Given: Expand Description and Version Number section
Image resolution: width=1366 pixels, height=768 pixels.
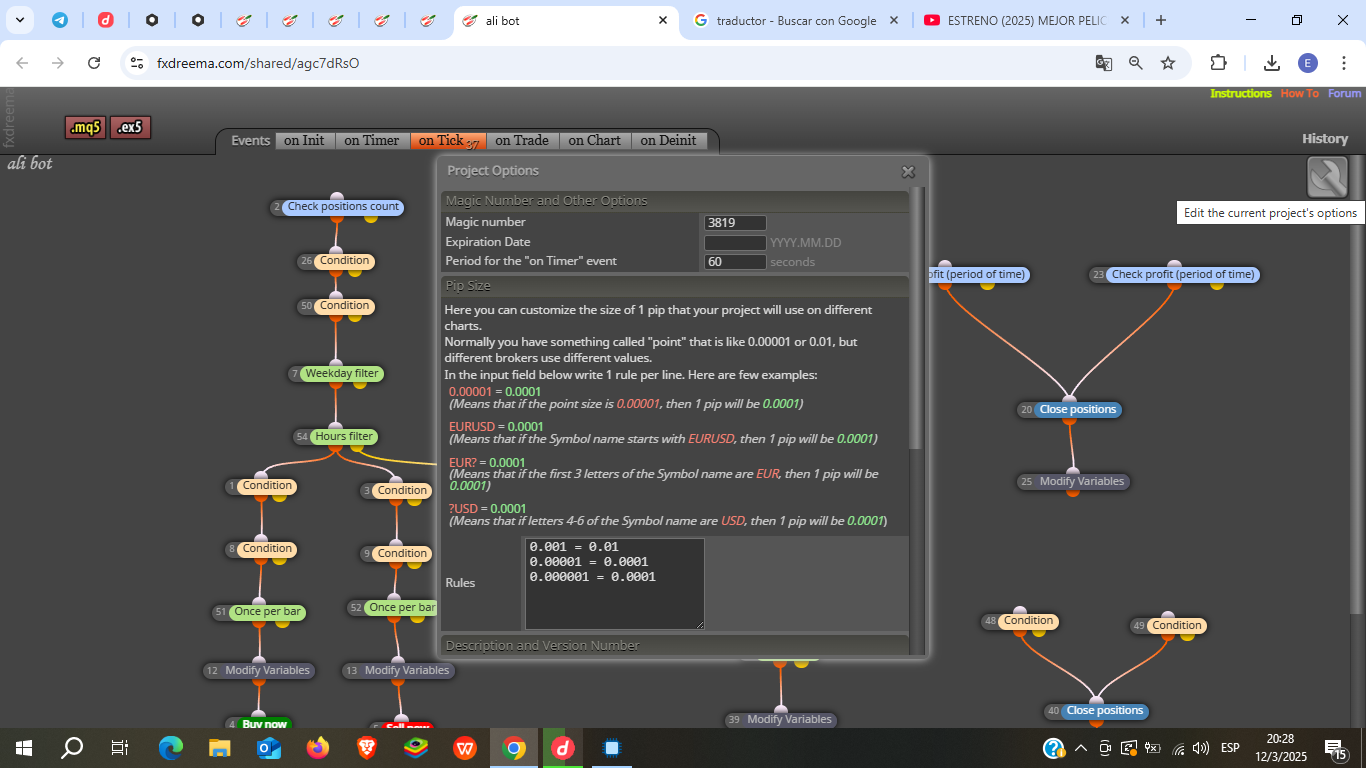Looking at the screenshot, I should (675, 645).
